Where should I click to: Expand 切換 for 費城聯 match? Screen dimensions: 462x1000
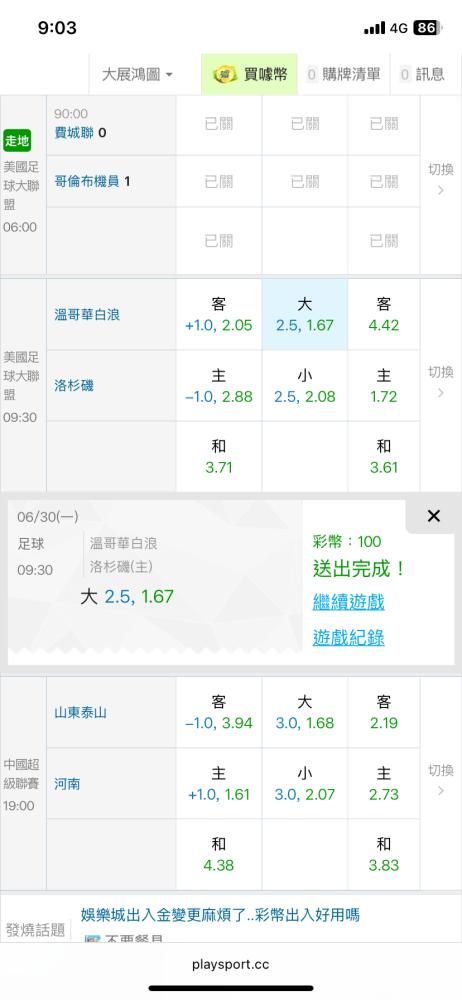point(441,179)
